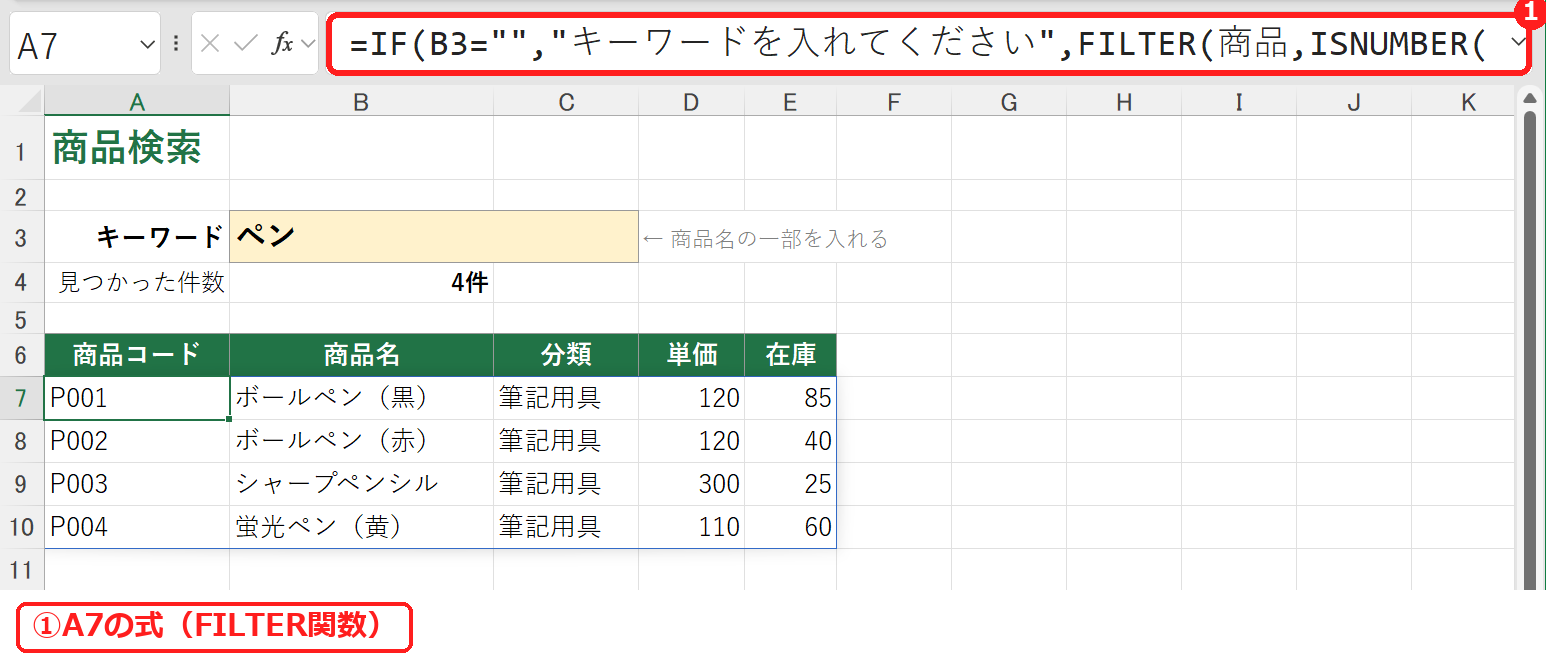This screenshot has height=660, width=1546.
Task: Select row 6 header
Action: coord(22,355)
